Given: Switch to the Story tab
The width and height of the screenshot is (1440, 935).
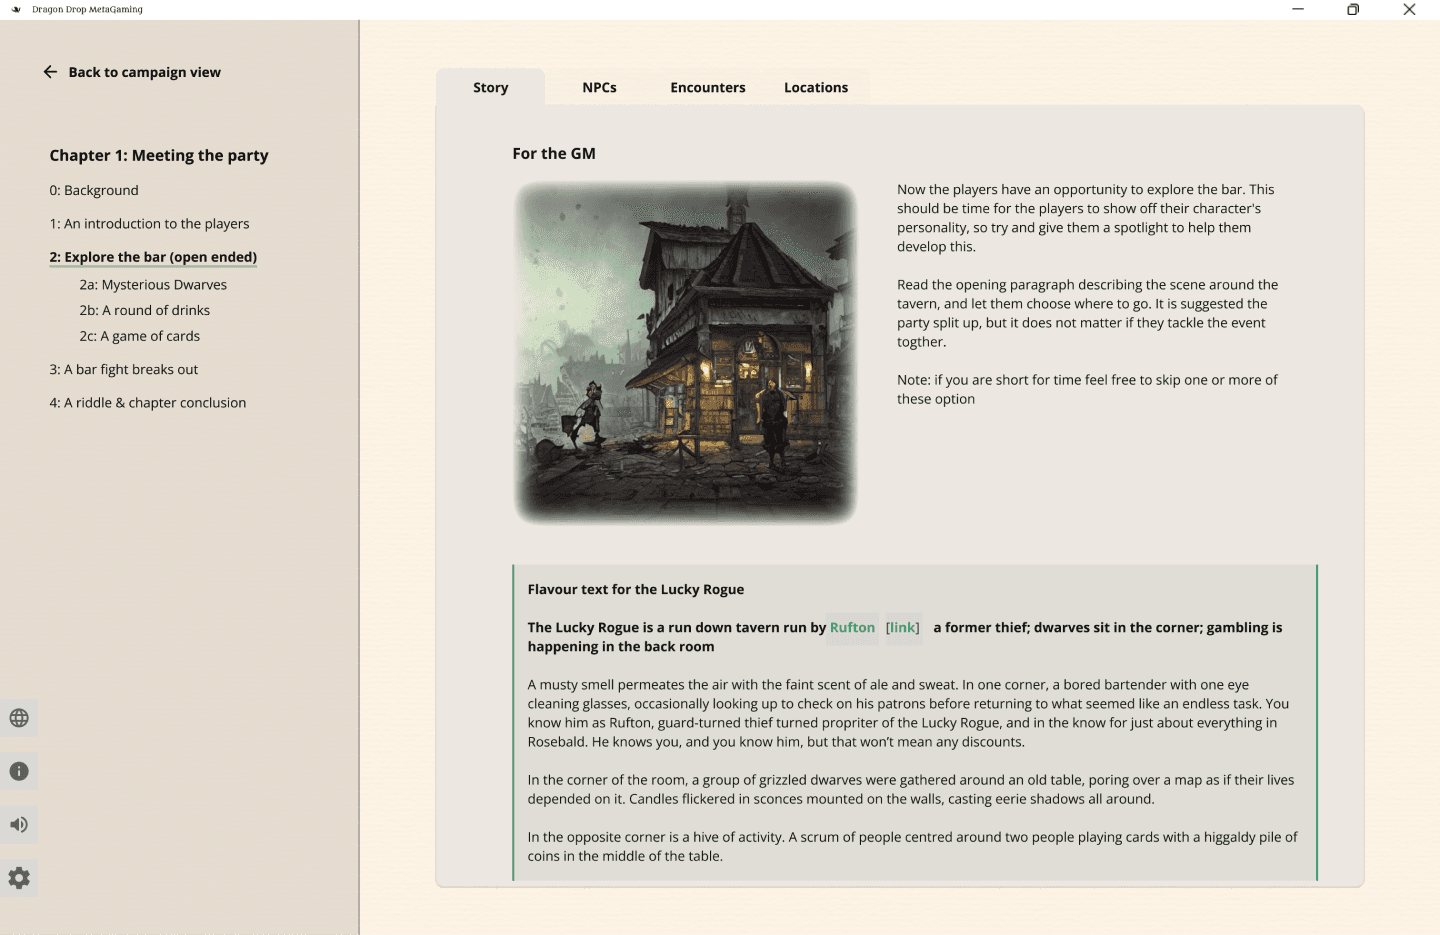Looking at the screenshot, I should [491, 88].
